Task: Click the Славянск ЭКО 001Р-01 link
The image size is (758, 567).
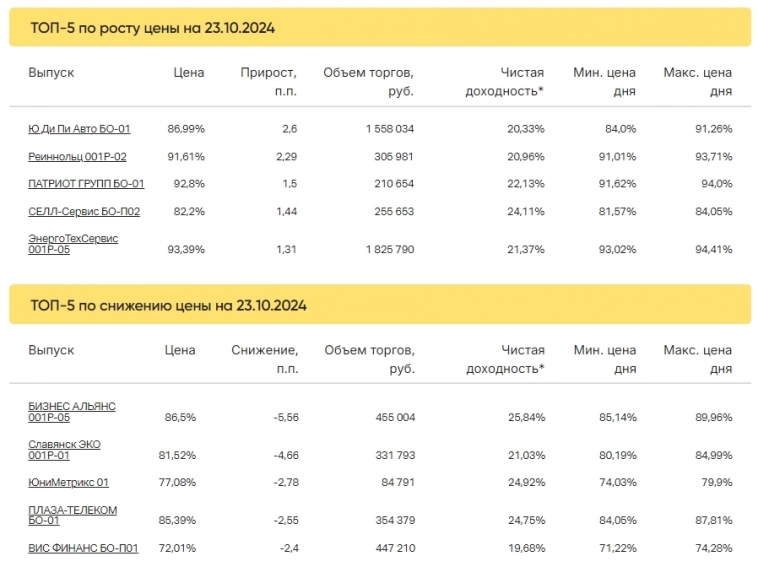Action: pyautogui.click(x=64, y=449)
